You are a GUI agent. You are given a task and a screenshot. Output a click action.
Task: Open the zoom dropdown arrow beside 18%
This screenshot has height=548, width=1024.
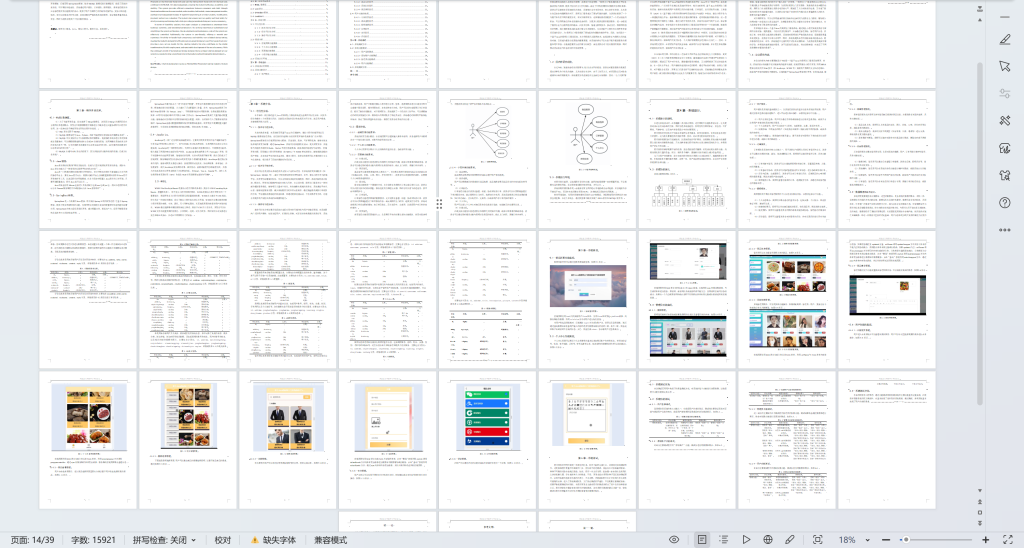pyautogui.click(x=867, y=540)
